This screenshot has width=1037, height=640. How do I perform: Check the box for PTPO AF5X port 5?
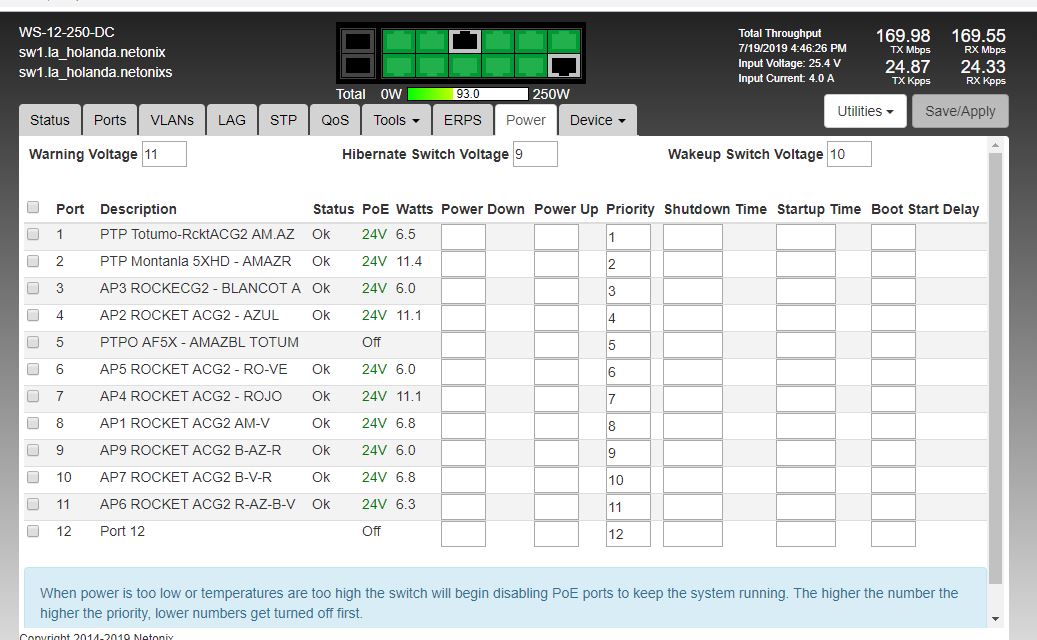coord(33,342)
